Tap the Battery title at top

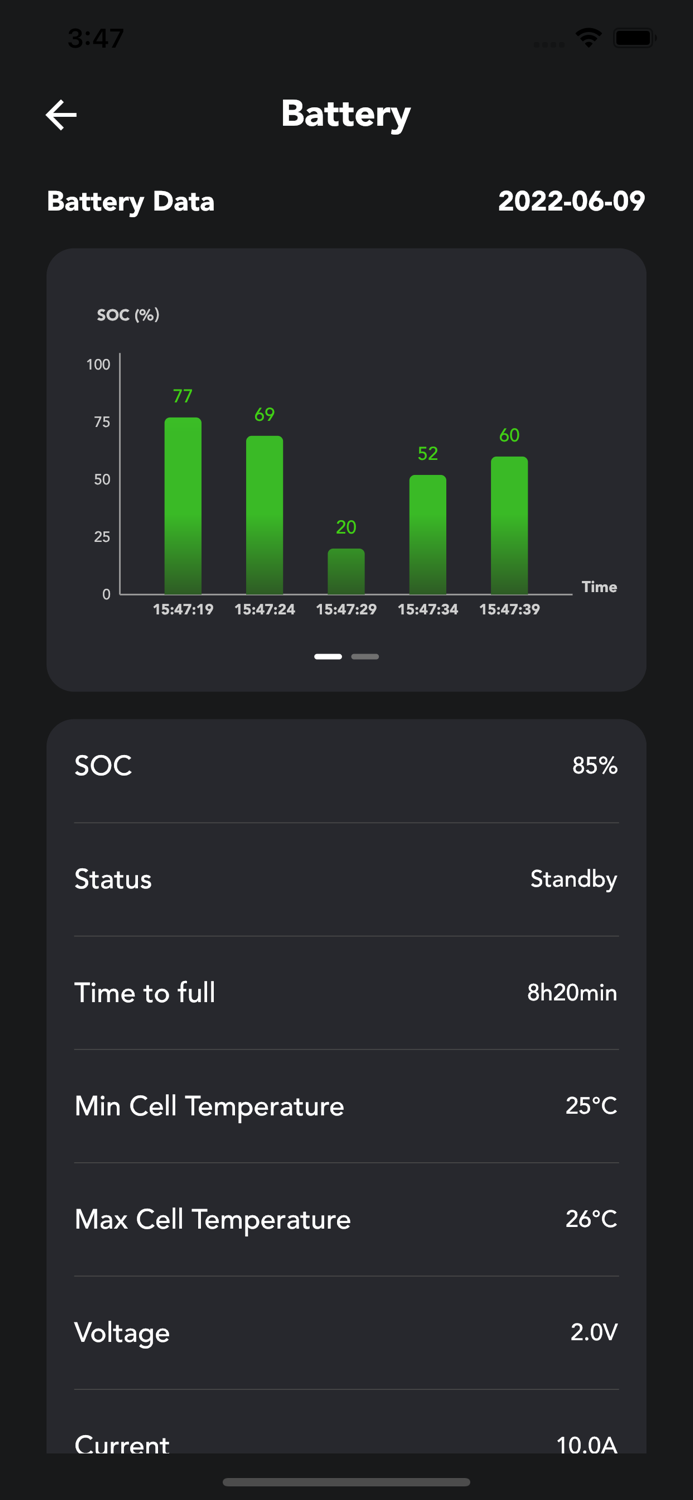coord(345,114)
